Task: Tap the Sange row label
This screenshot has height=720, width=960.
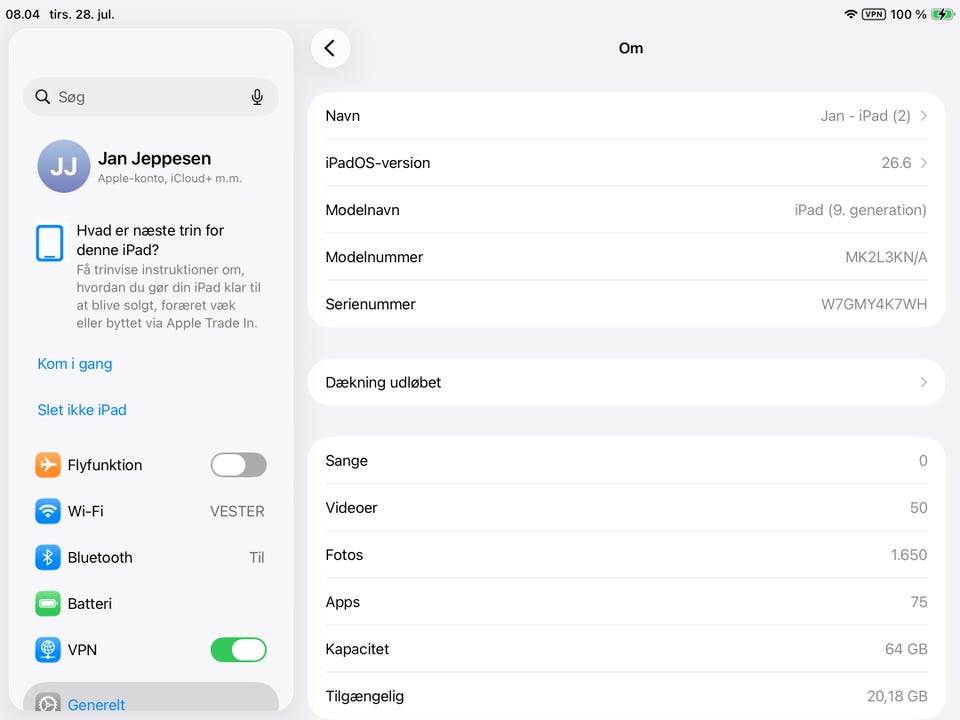Action: [x=347, y=460]
